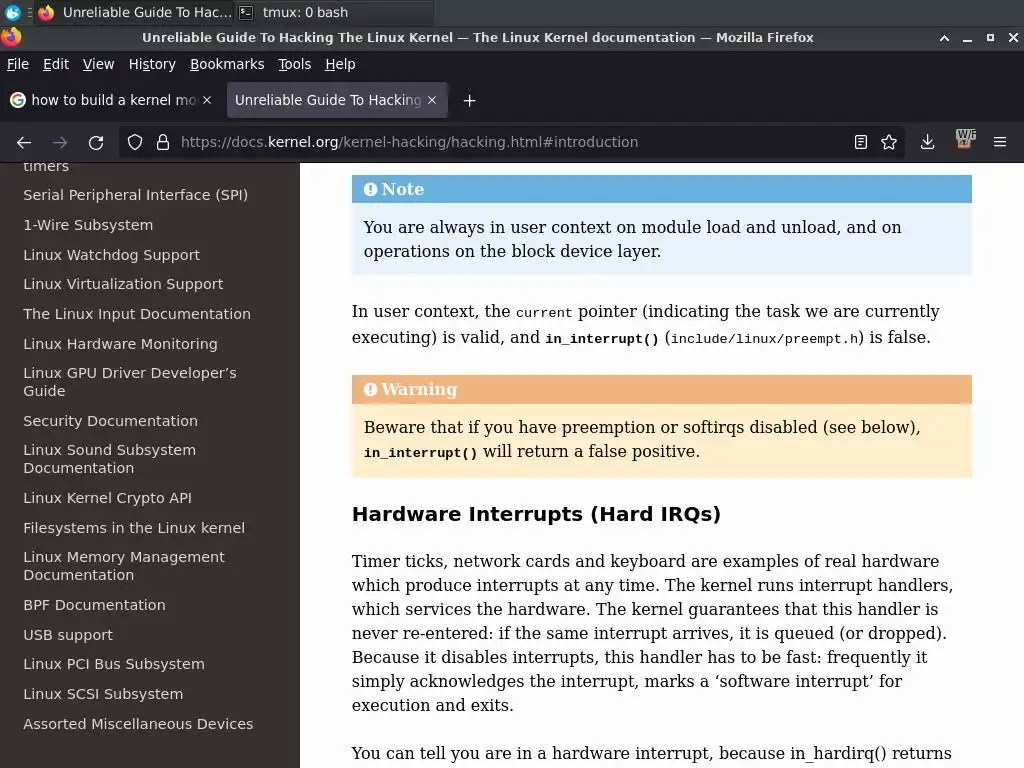Go to BPF Documentation in sidebar
1024x768 pixels.
pos(95,605)
